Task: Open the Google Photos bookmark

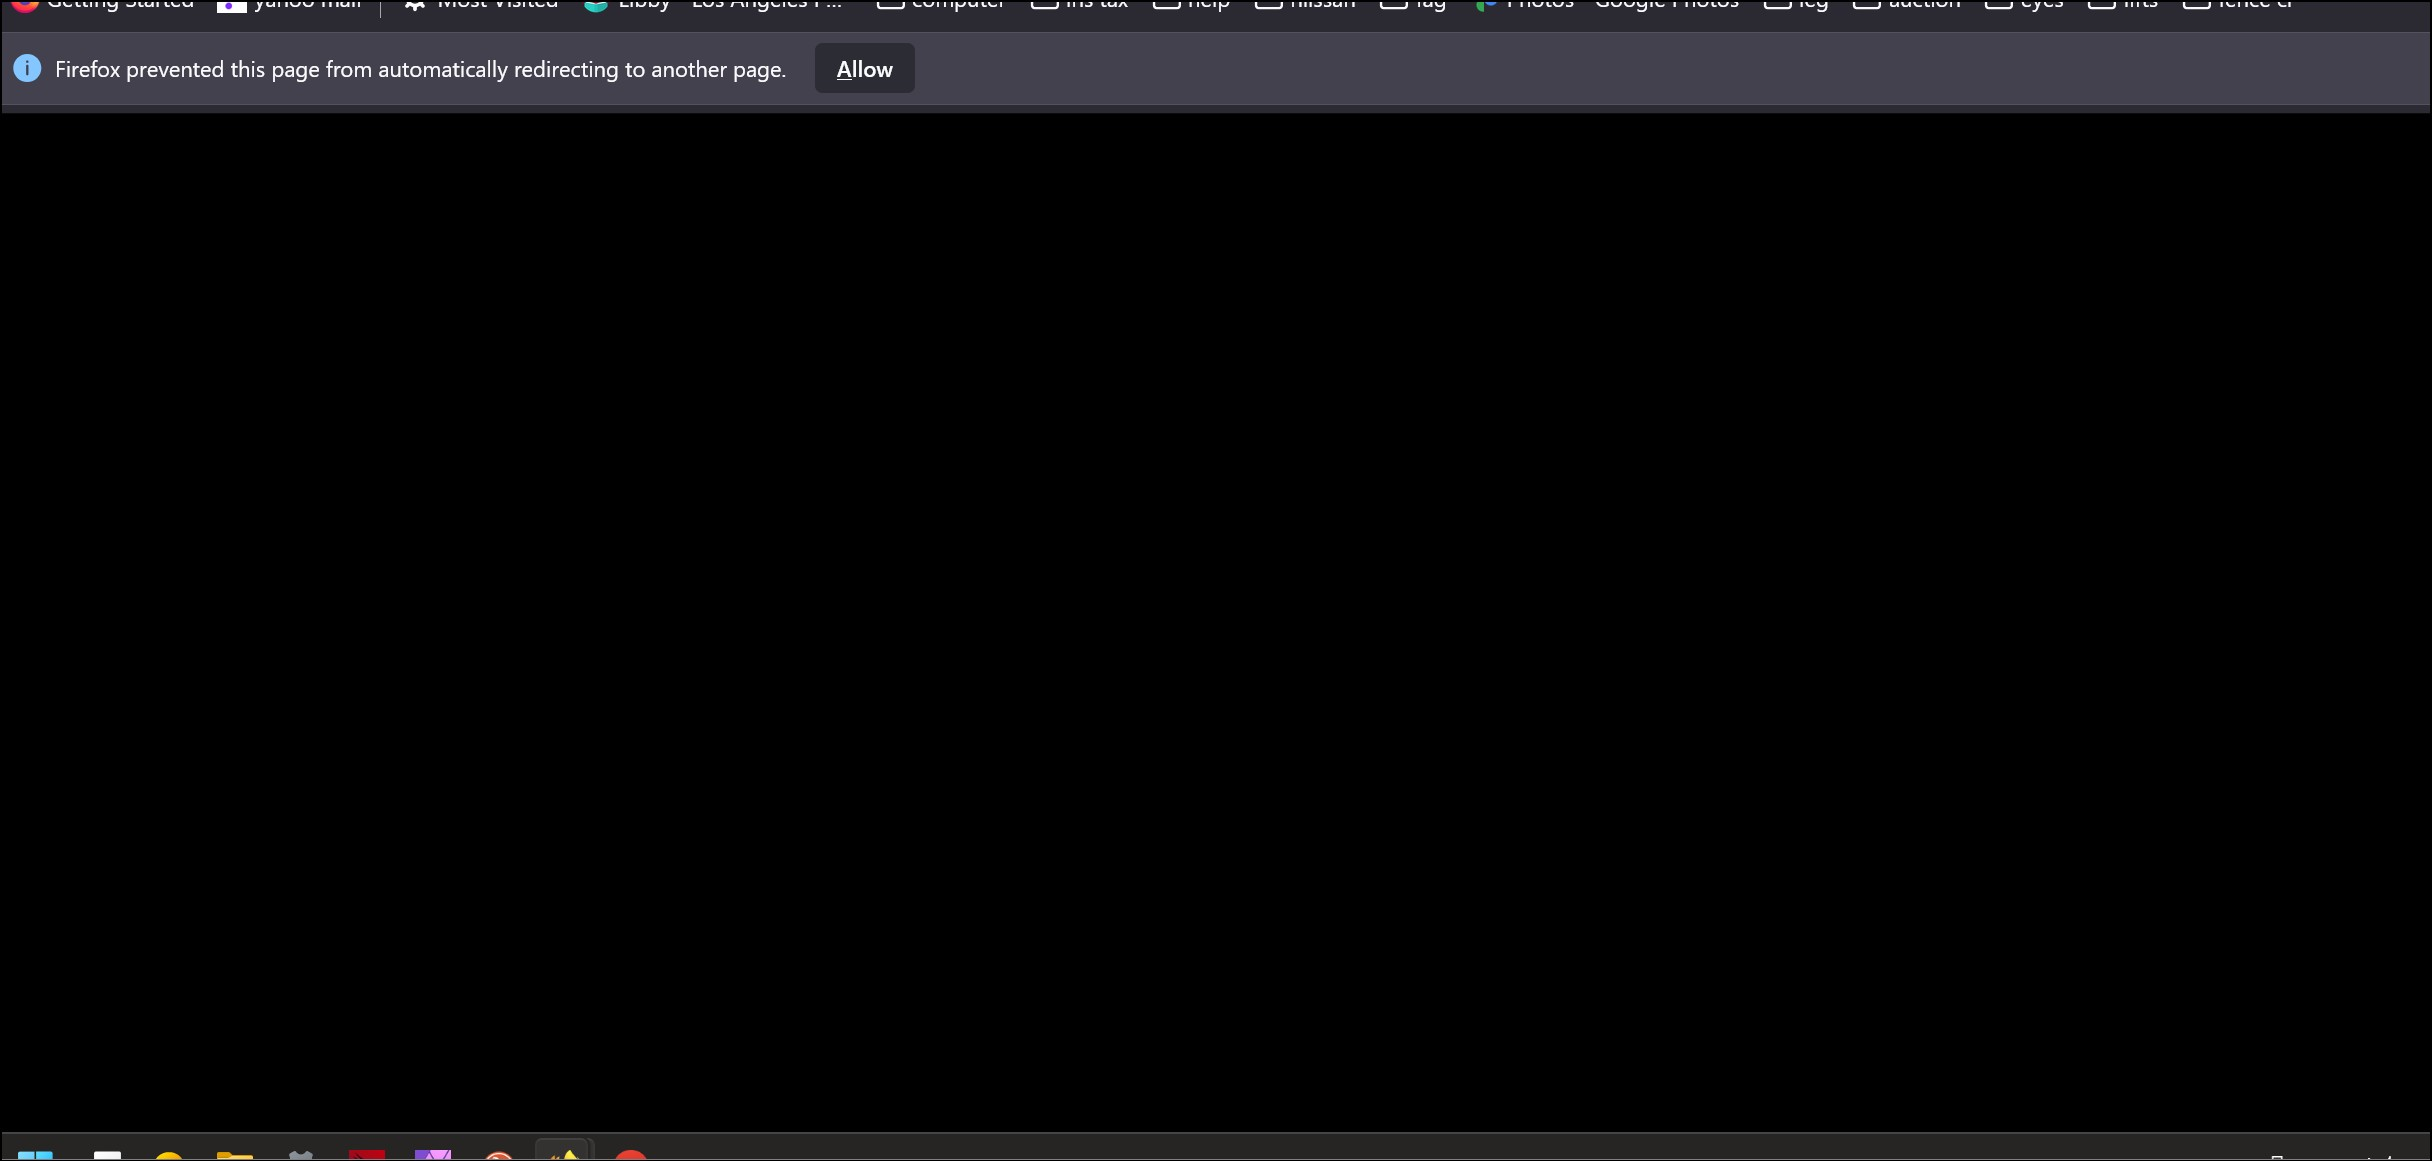Action: tap(1666, 5)
